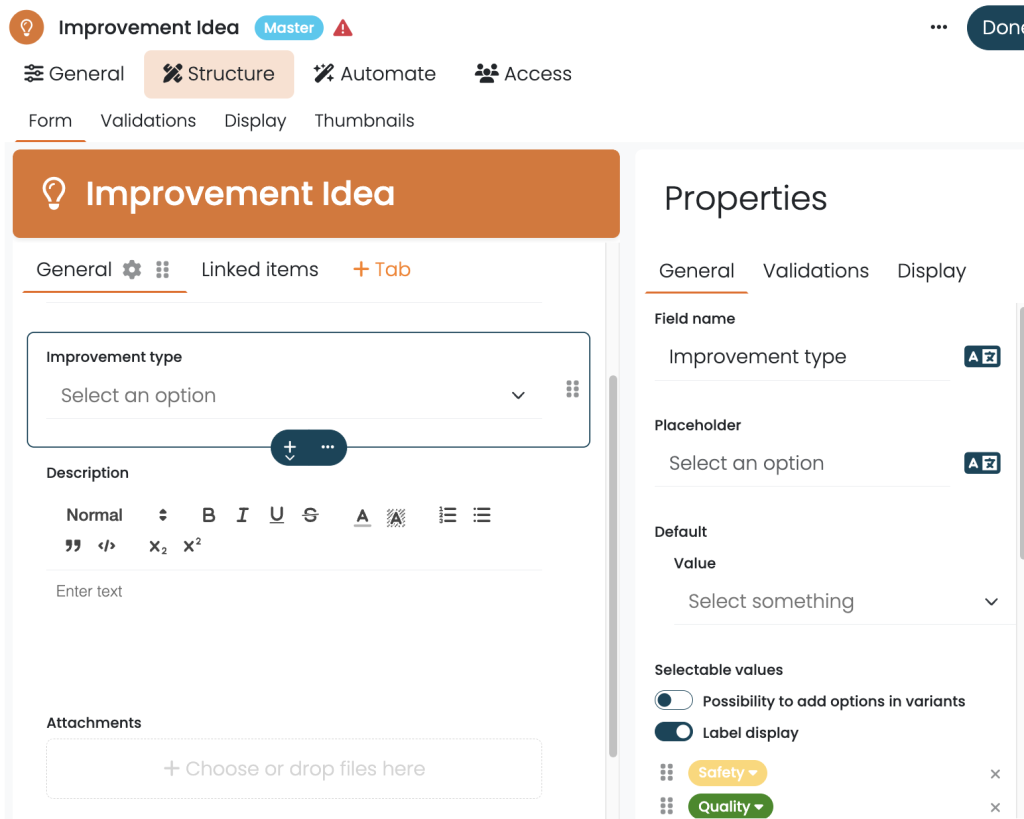Click the Italic formatting icon
This screenshot has height=819, width=1024.
[x=242, y=515]
